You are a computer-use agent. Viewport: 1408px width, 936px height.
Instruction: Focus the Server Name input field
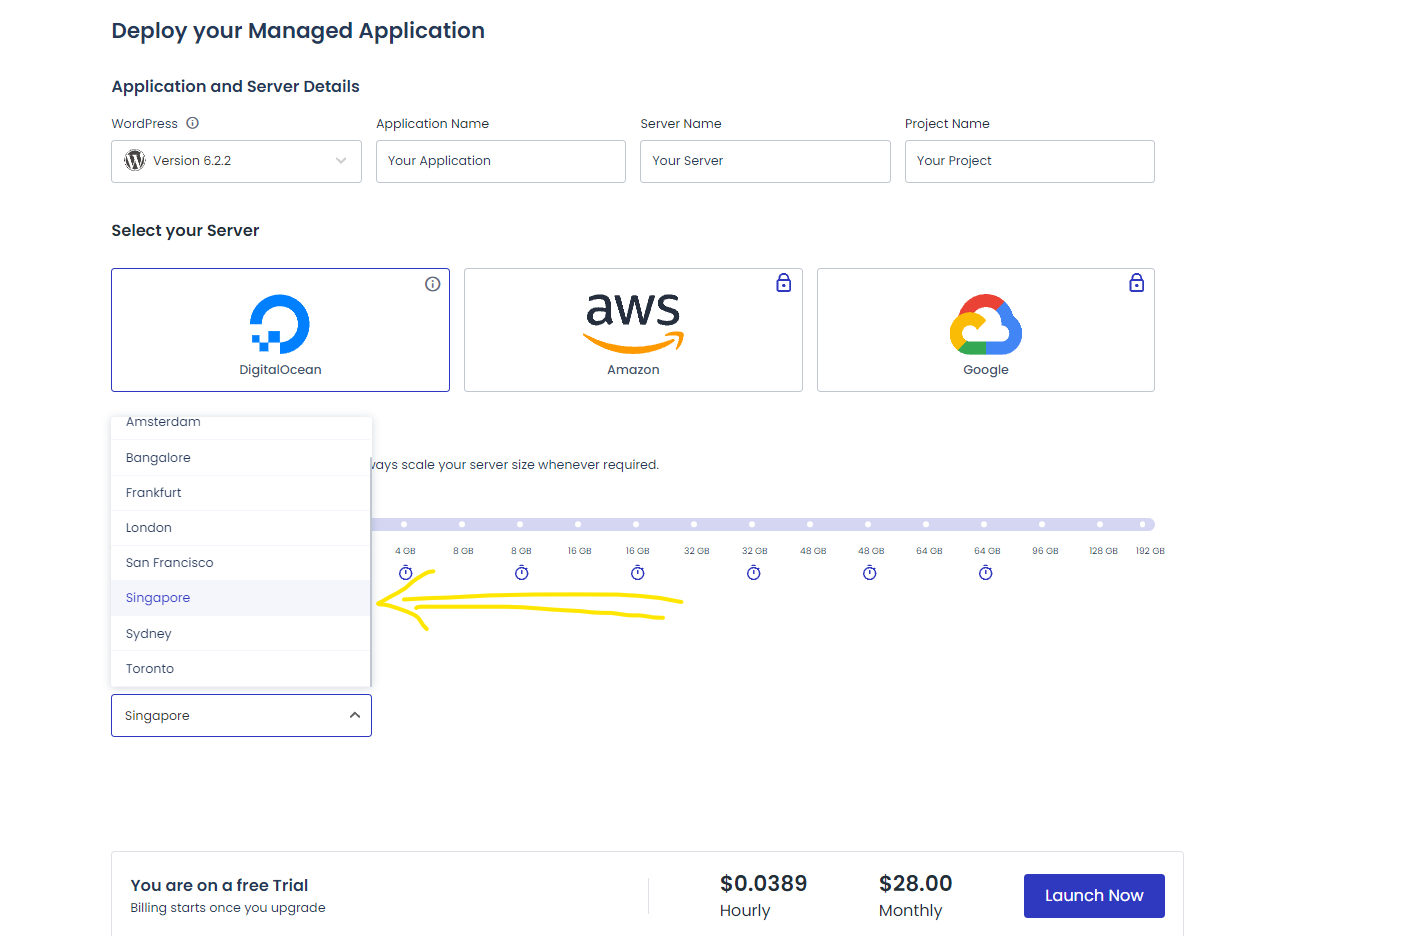pos(765,161)
